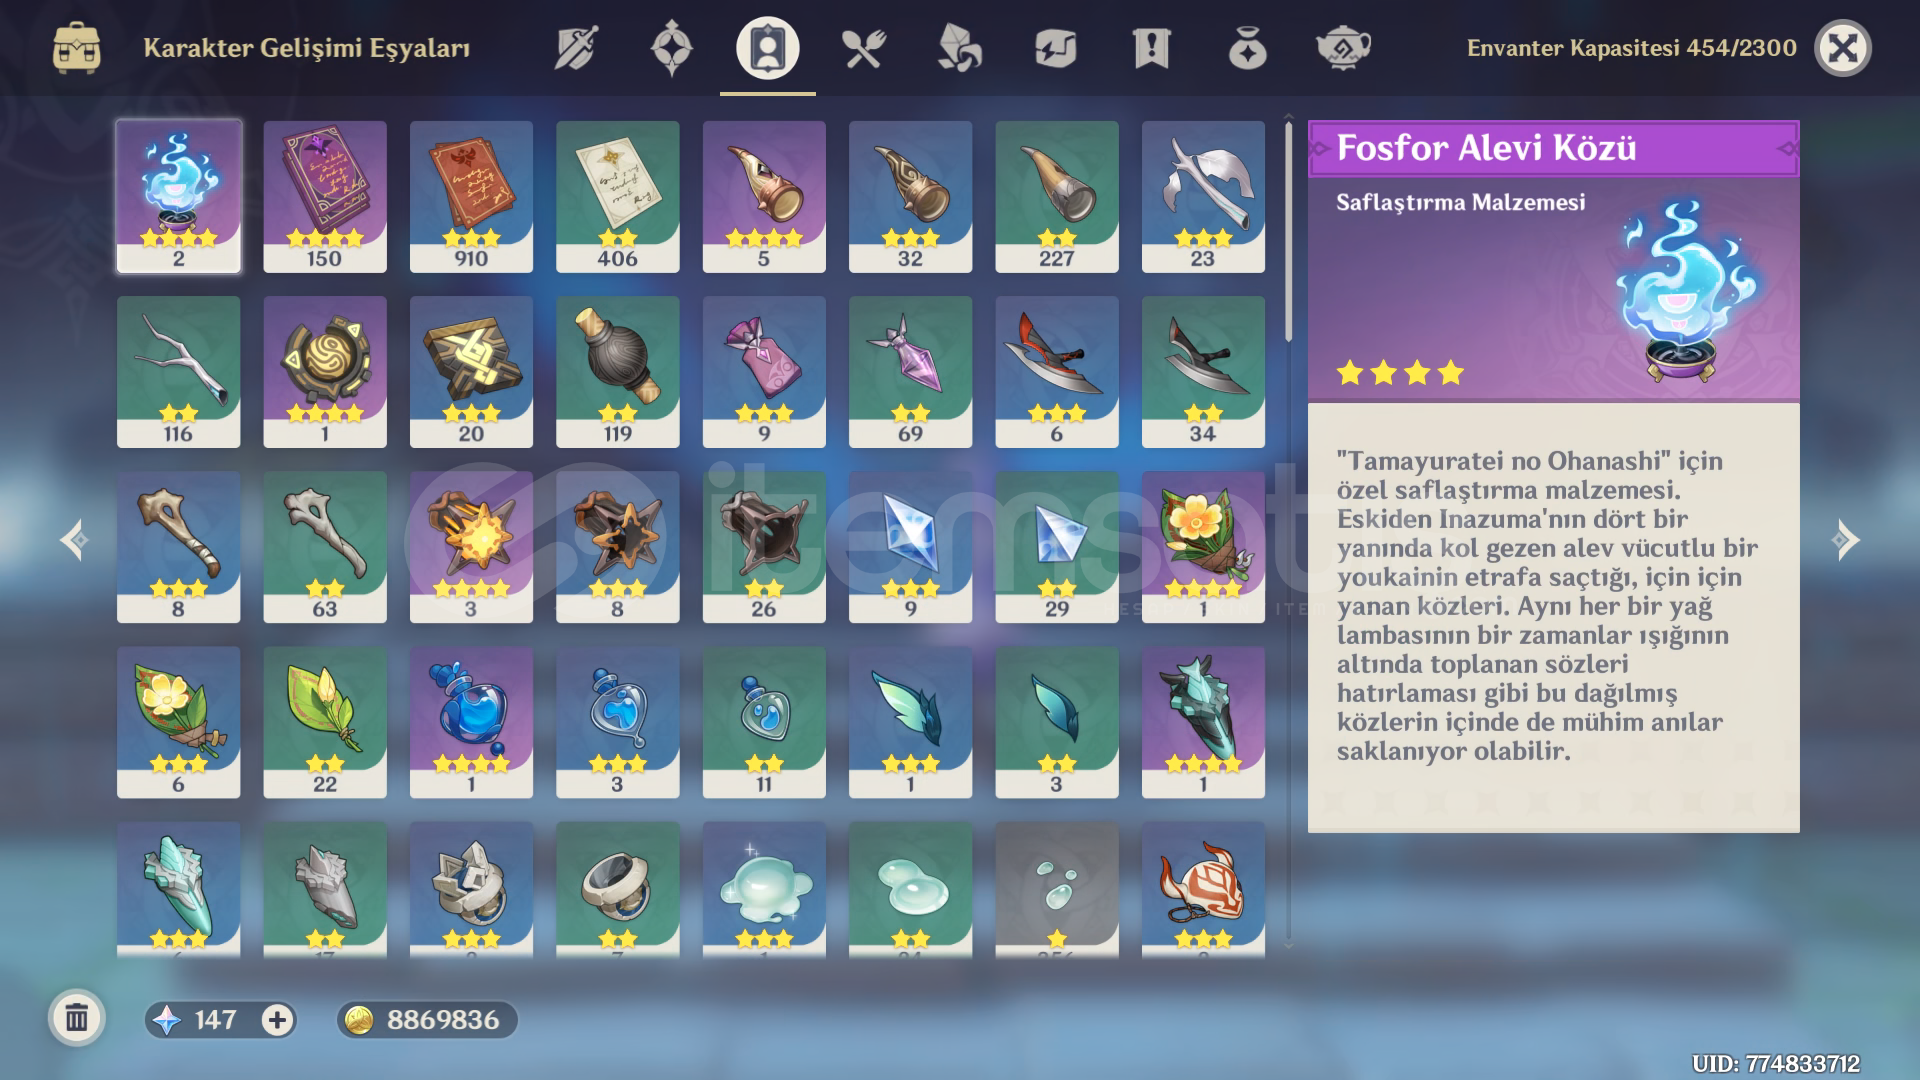Screen dimensions: 1920x1080
Task: Click the trash can delete icon
Action: tap(77, 1019)
